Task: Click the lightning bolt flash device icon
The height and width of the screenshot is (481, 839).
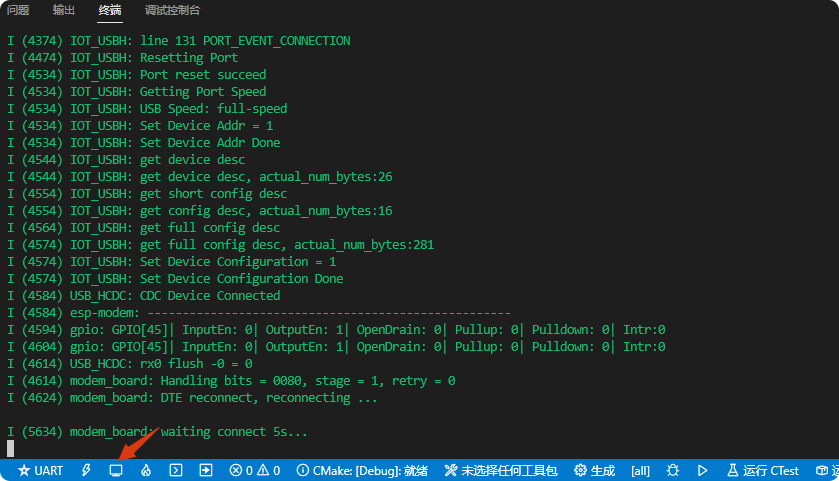Action: coord(86,470)
